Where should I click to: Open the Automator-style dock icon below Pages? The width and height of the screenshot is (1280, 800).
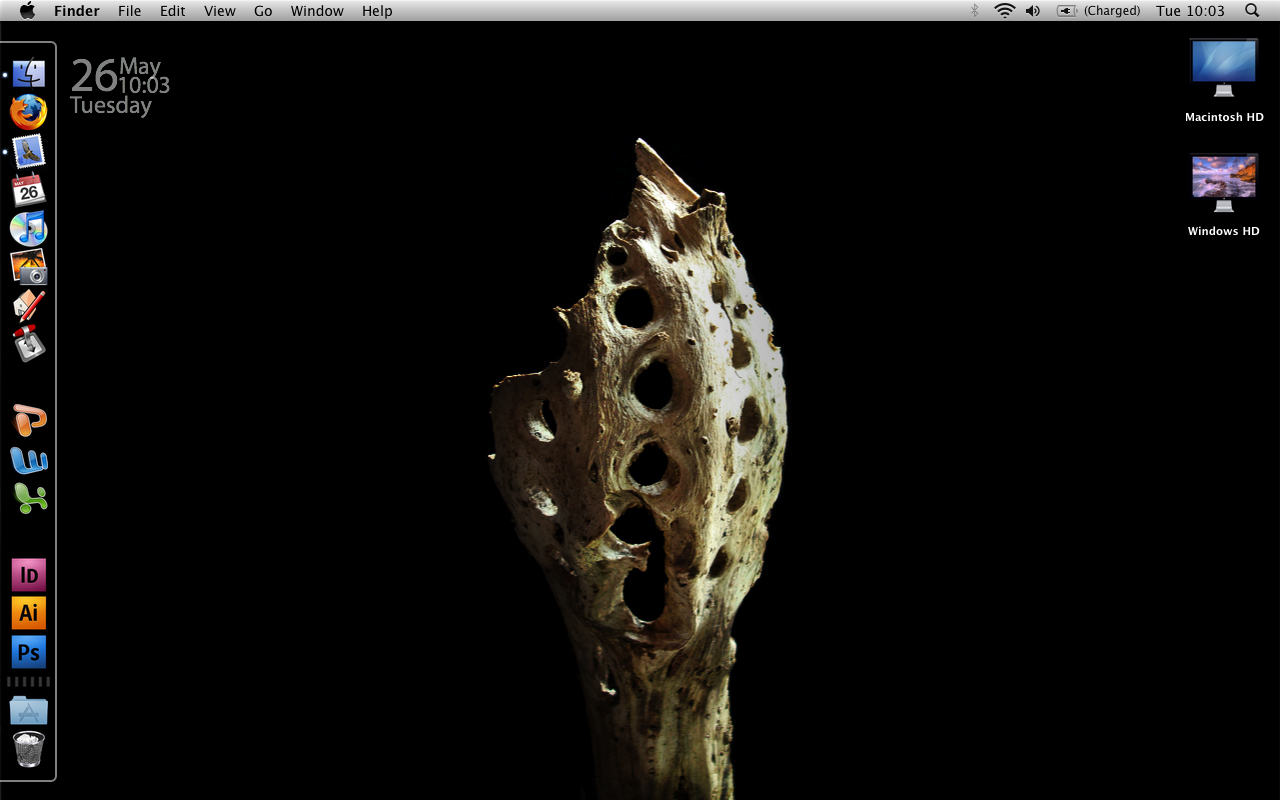(29, 343)
